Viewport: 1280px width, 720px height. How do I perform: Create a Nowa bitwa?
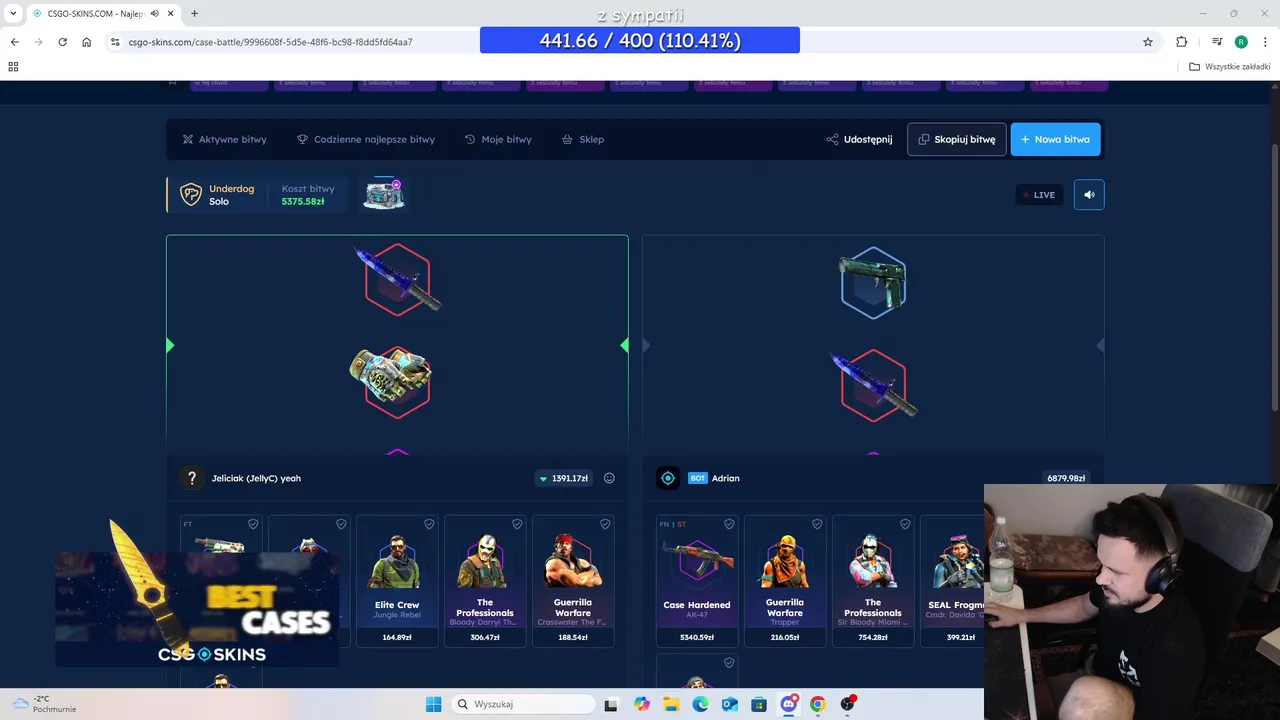point(1056,139)
